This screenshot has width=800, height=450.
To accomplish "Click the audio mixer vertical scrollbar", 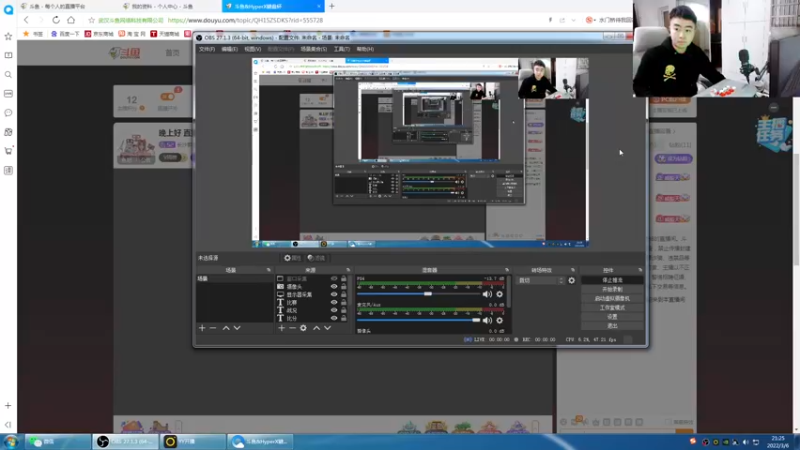I will pyautogui.click(x=509, y=293).
